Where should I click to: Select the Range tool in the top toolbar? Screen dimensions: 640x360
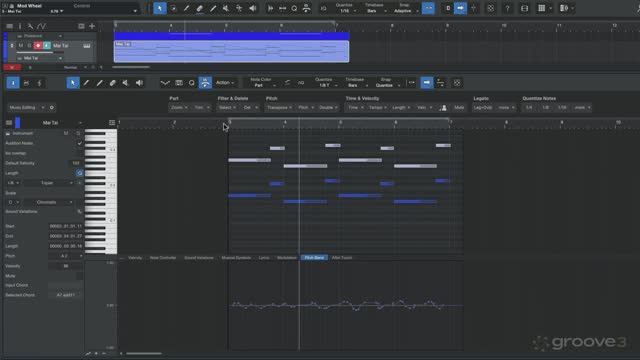click(173, 8)
